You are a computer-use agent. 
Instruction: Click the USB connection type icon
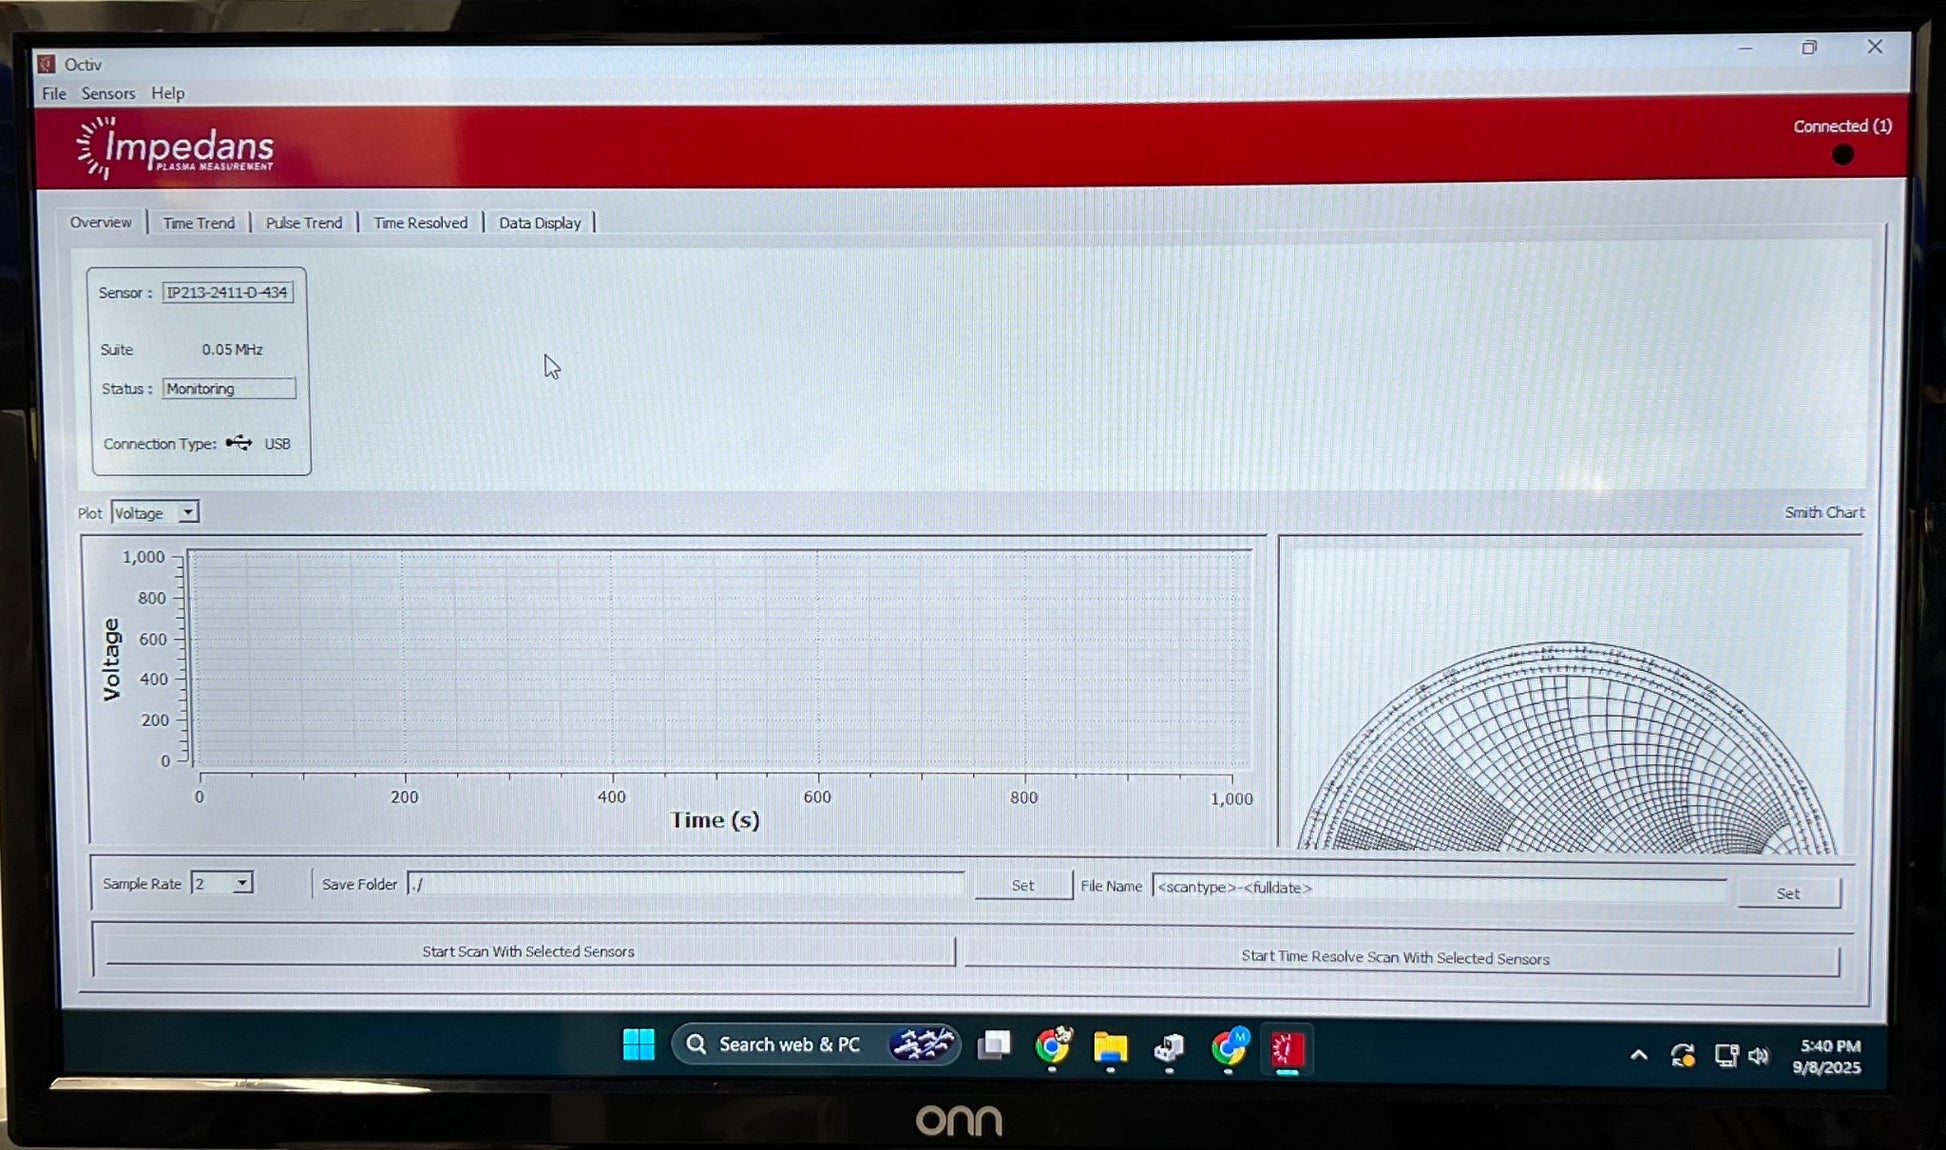tap(239, 443)
